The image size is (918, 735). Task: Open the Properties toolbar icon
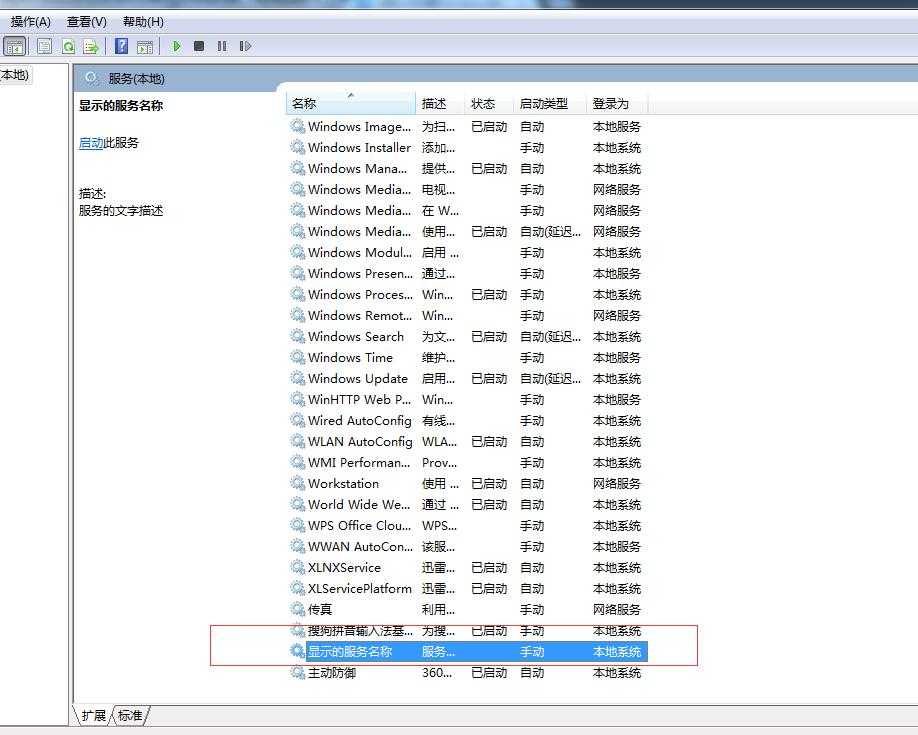pyautogui.click(x=44, y=46)
